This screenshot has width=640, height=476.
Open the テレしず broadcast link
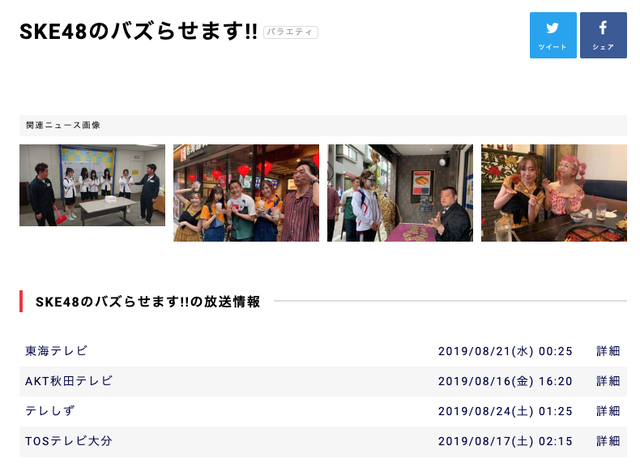[50, 411]
